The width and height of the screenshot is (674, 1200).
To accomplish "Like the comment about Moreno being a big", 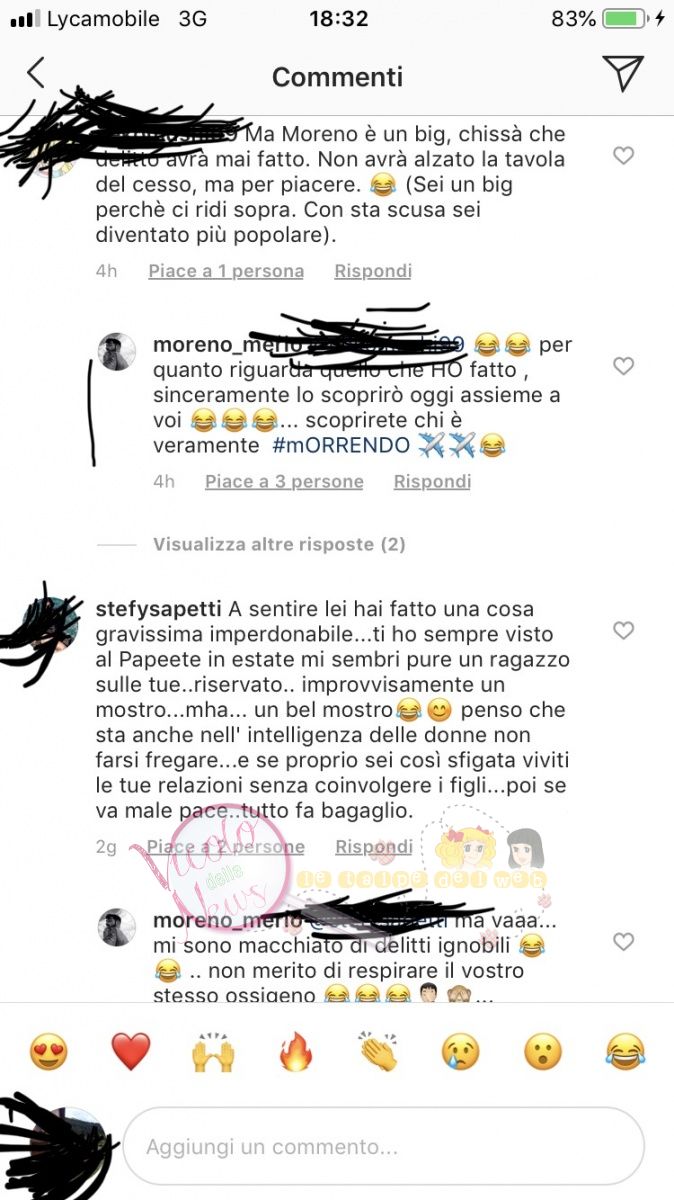I will [x=623, y=156].
